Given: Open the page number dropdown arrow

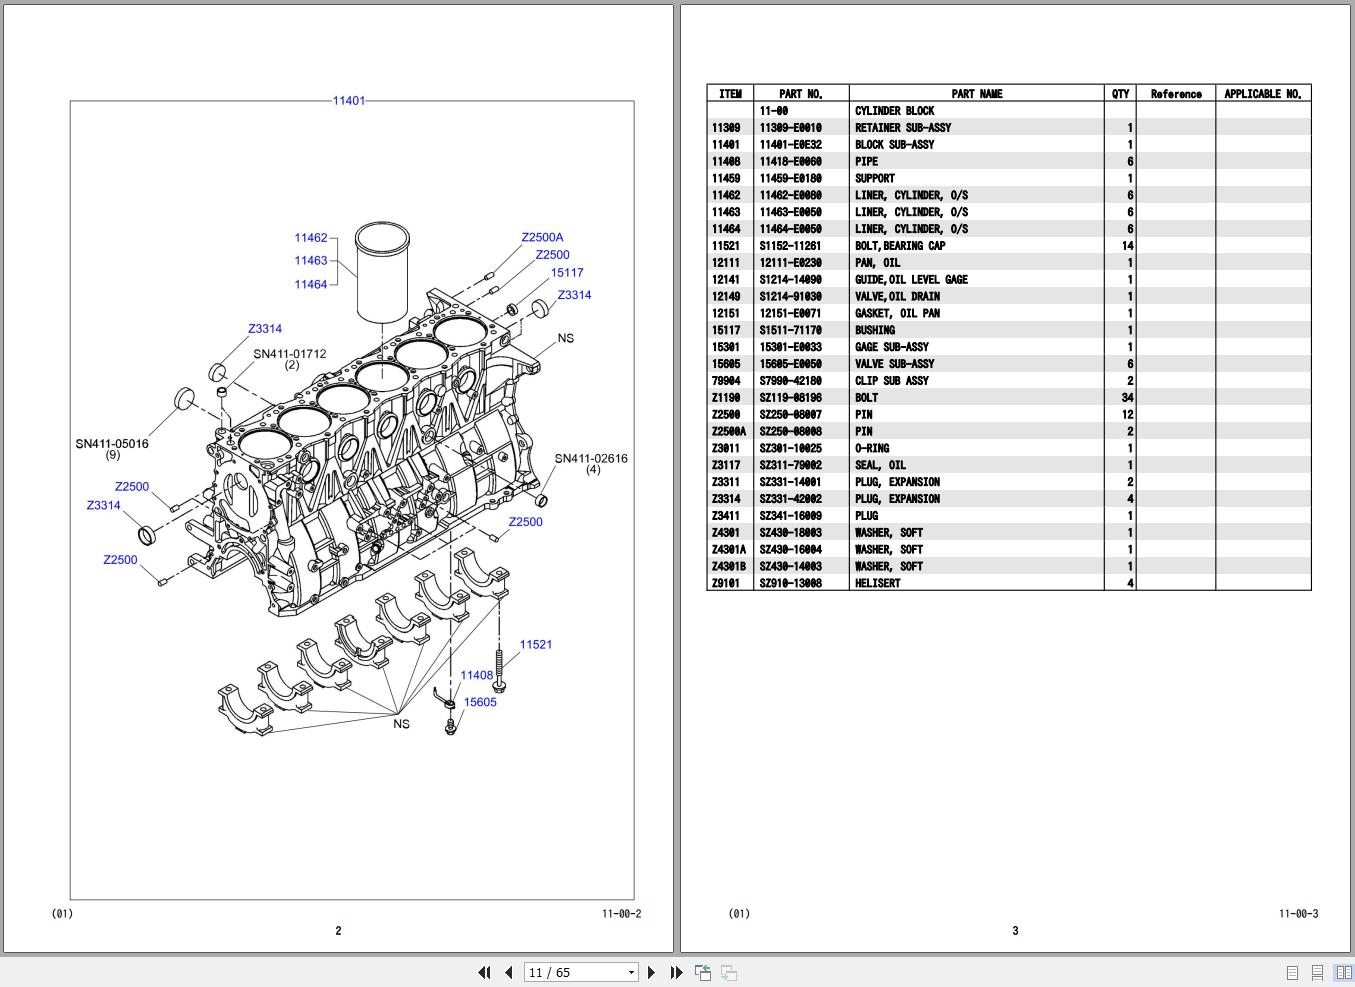Looking at the screenshot, I should coord(631,972).
